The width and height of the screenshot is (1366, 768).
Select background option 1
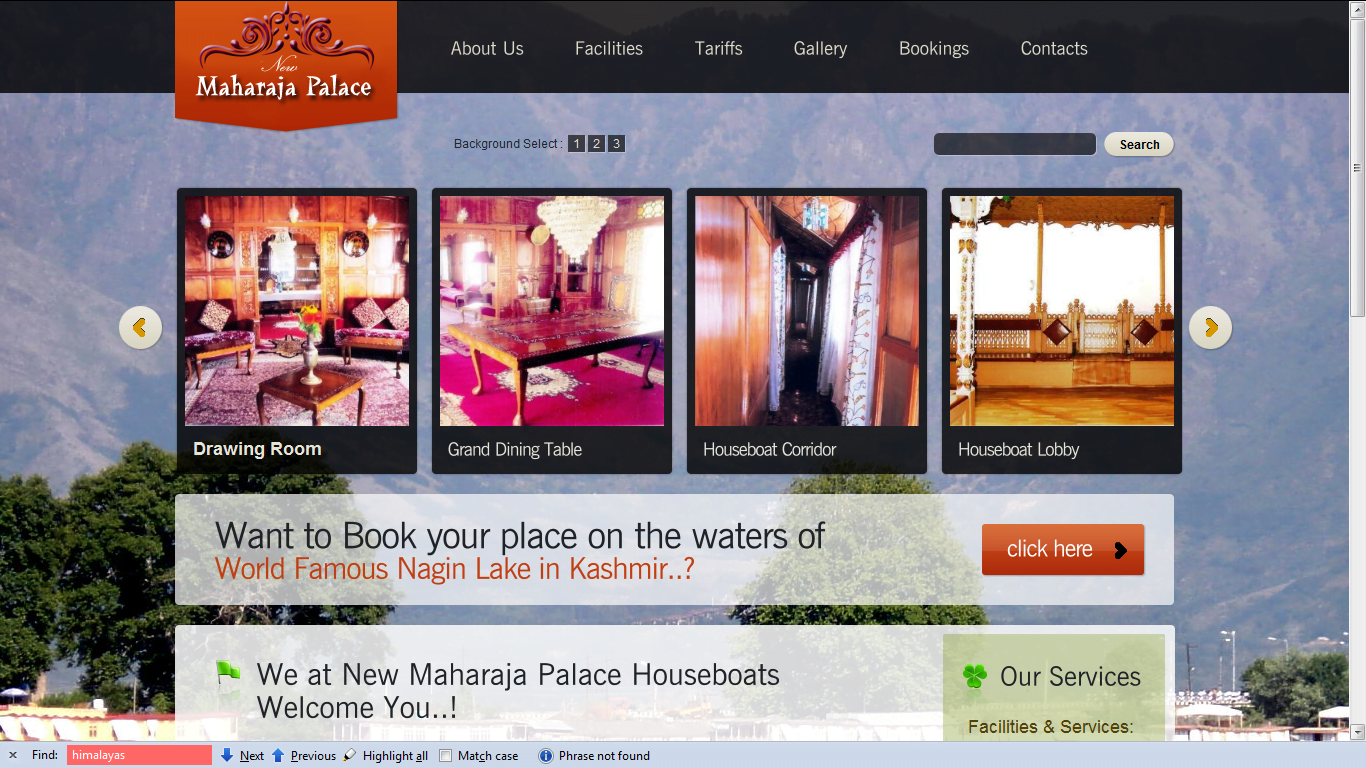577,144
